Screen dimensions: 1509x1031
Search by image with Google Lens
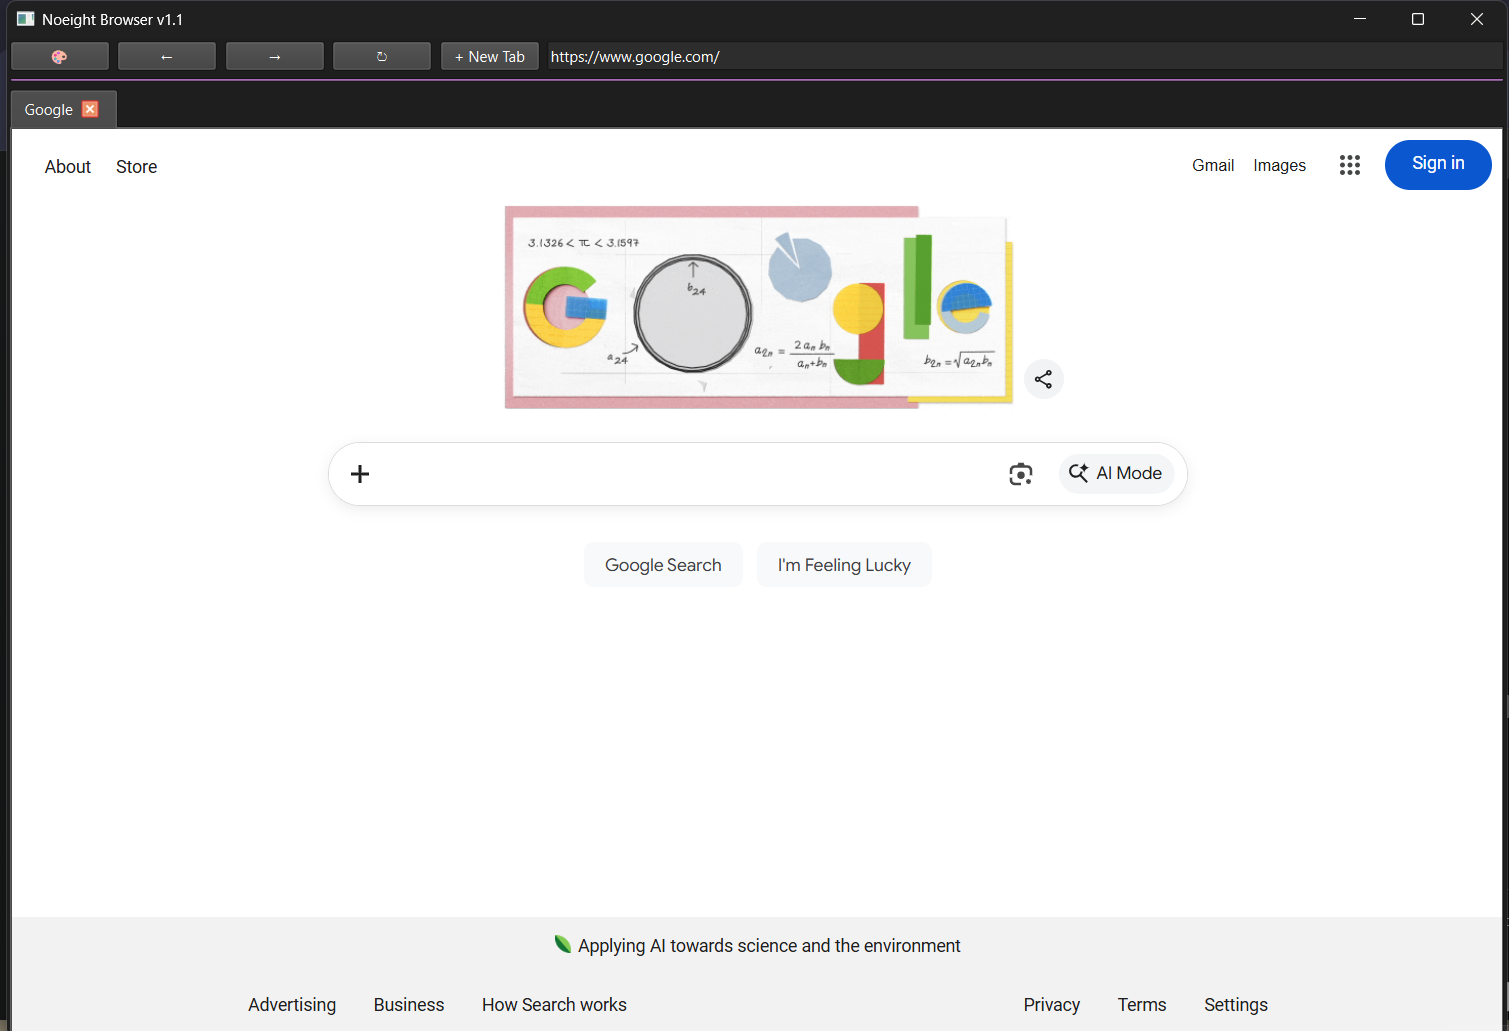coord(1020,473)
